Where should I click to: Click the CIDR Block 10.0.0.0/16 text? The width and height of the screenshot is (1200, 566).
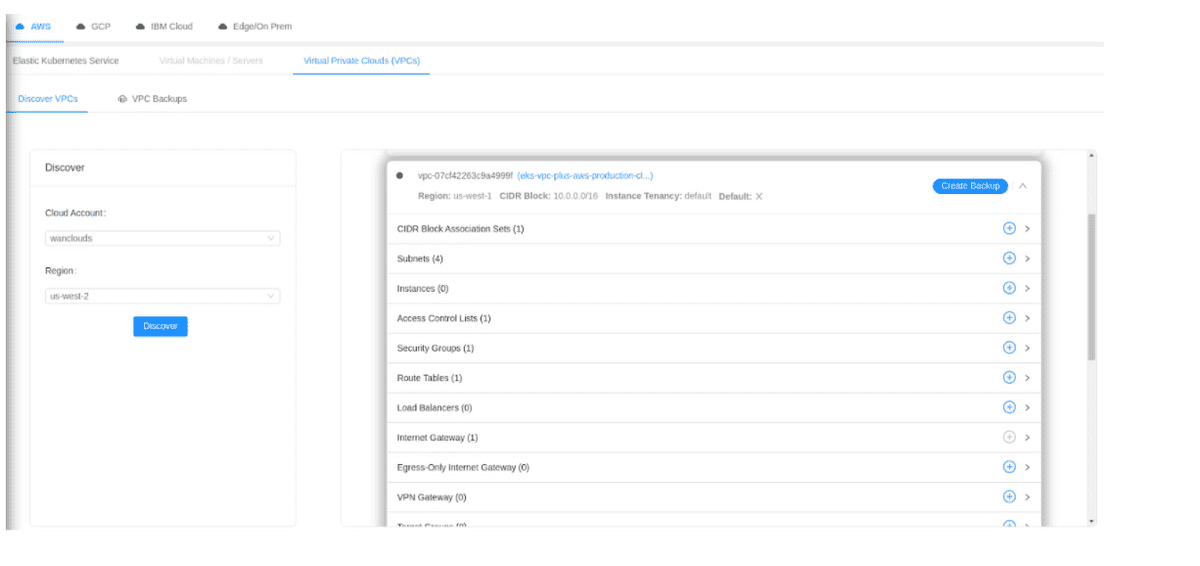(548, 196)
